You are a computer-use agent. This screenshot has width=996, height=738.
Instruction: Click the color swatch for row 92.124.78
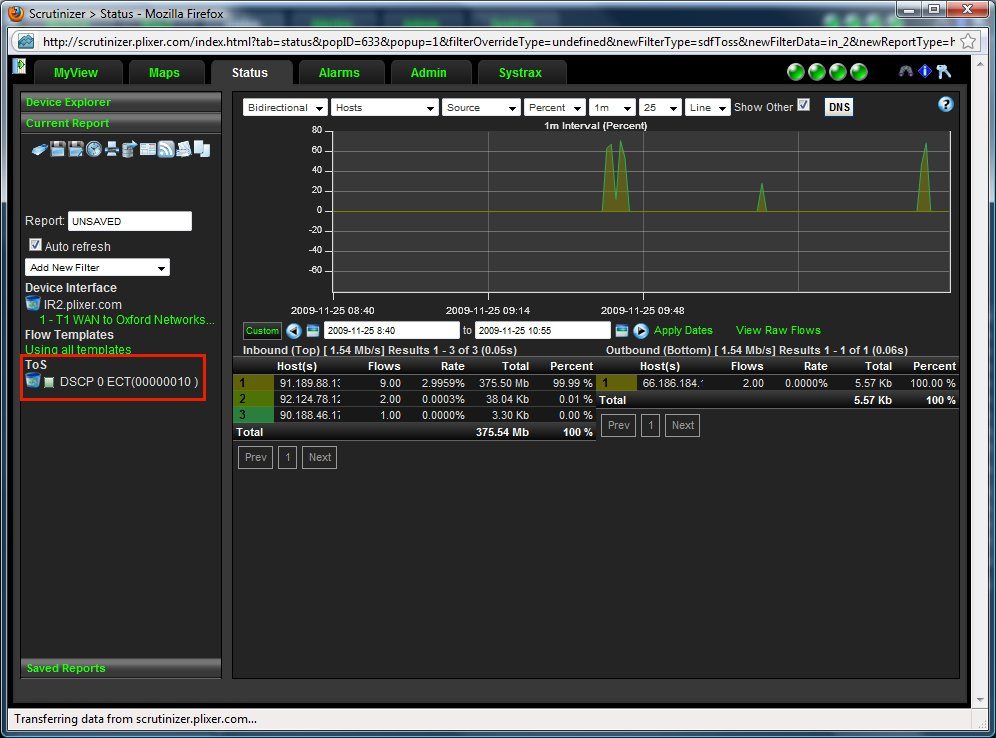pos(254,399)
